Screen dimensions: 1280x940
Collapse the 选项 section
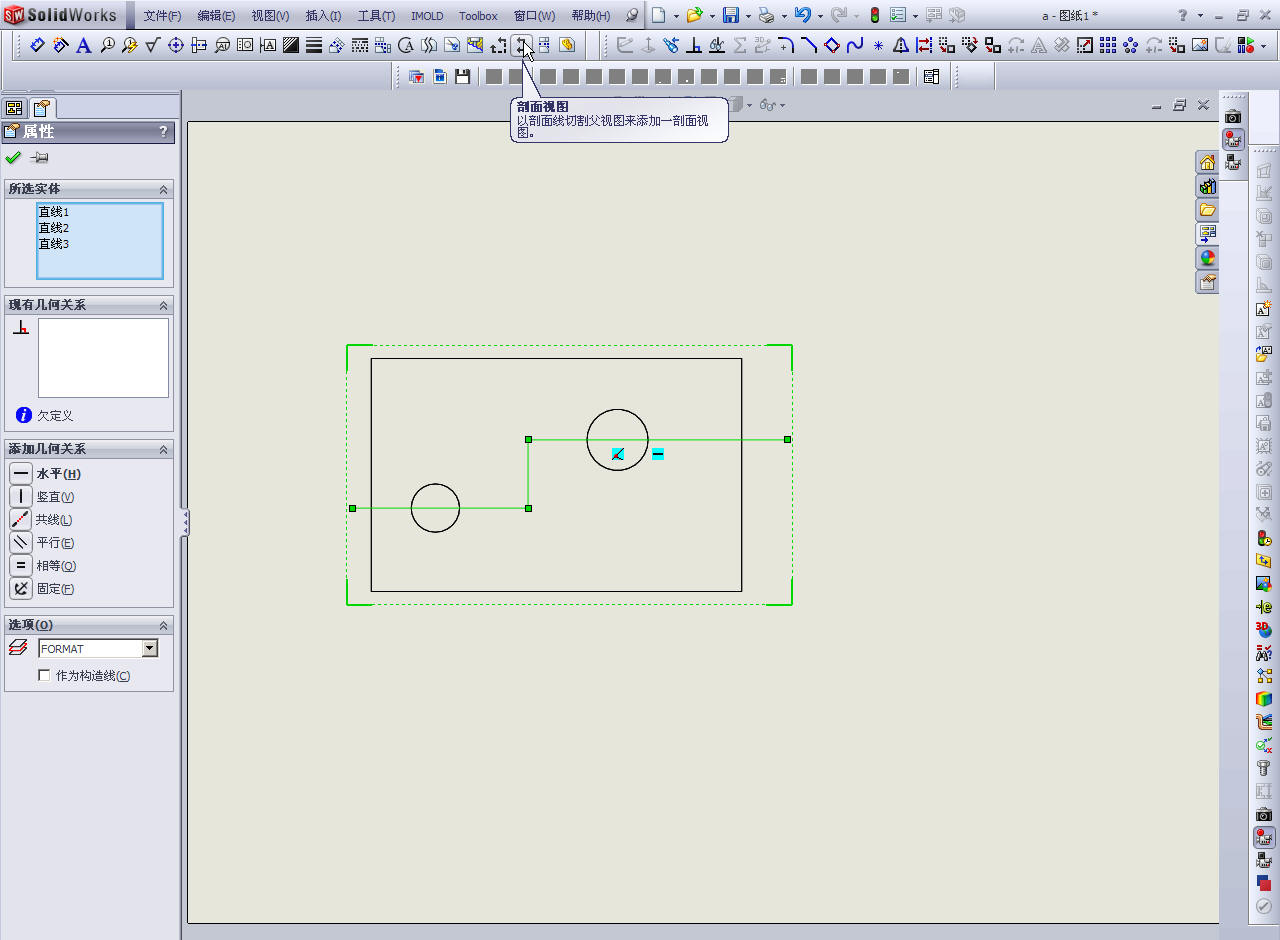(163, 625)
